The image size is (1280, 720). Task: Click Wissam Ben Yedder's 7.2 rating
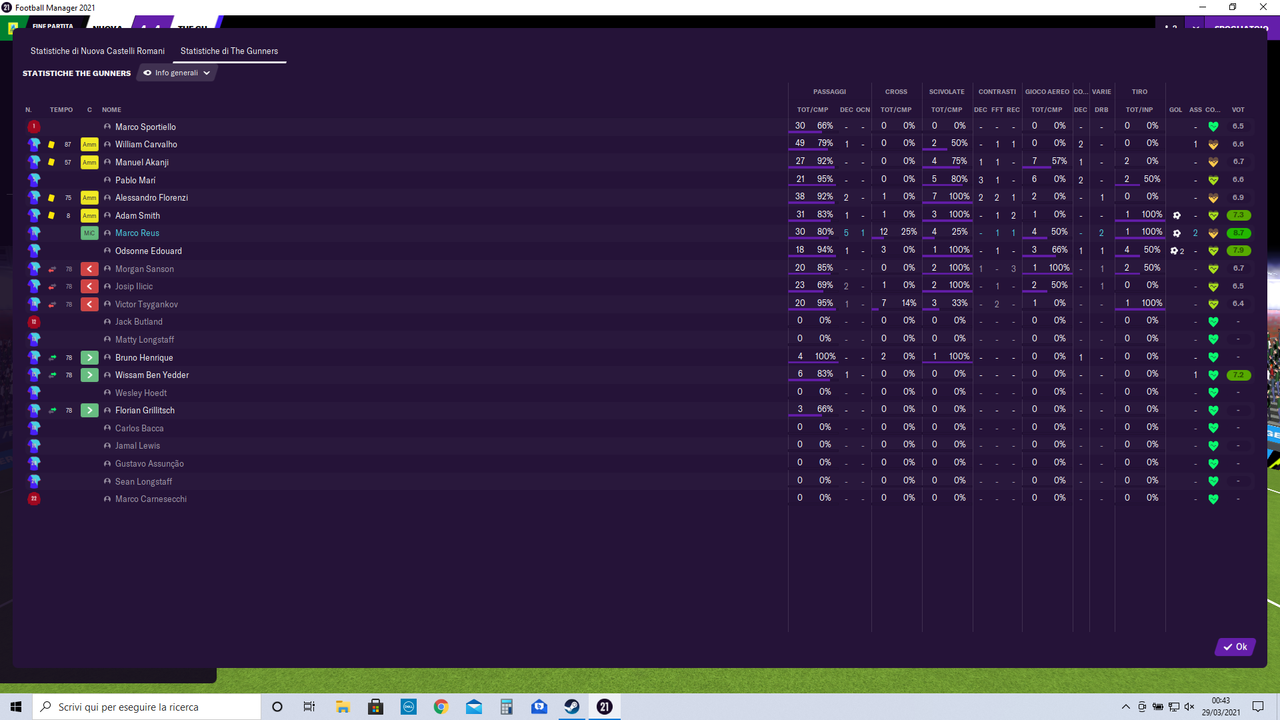point(1238,375)
